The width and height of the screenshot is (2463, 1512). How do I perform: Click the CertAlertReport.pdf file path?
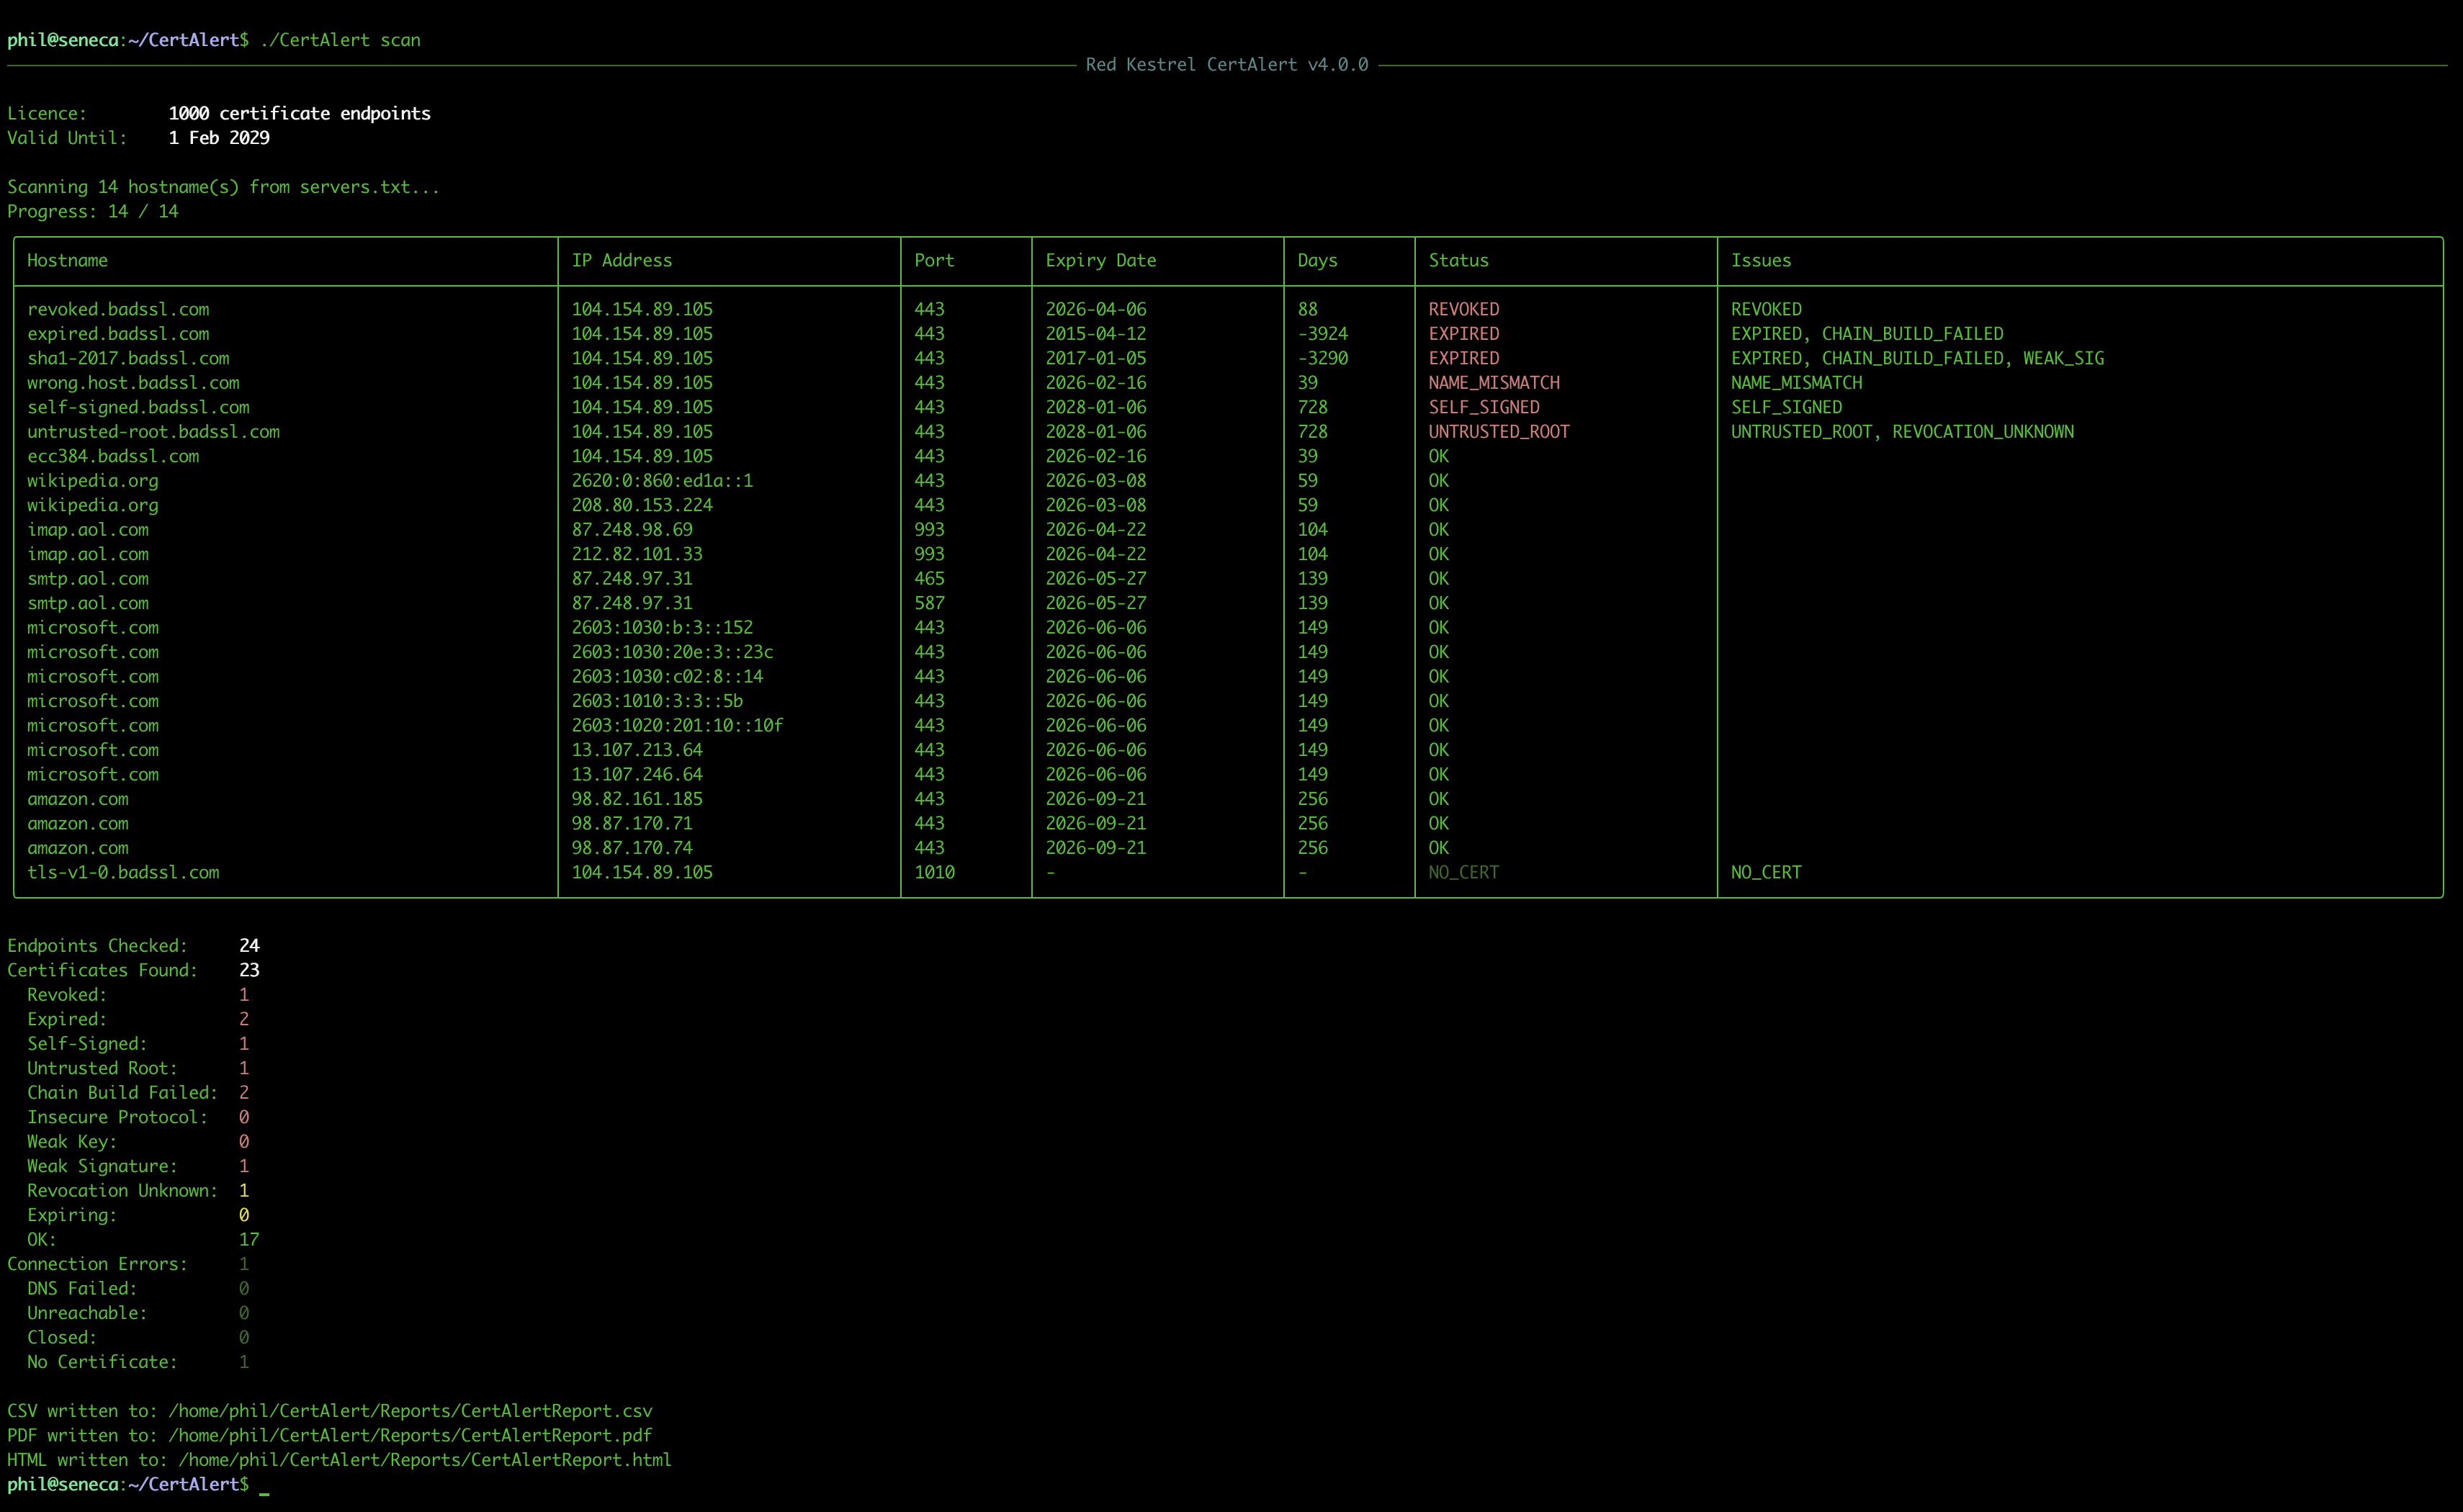tap(410, 1436)
